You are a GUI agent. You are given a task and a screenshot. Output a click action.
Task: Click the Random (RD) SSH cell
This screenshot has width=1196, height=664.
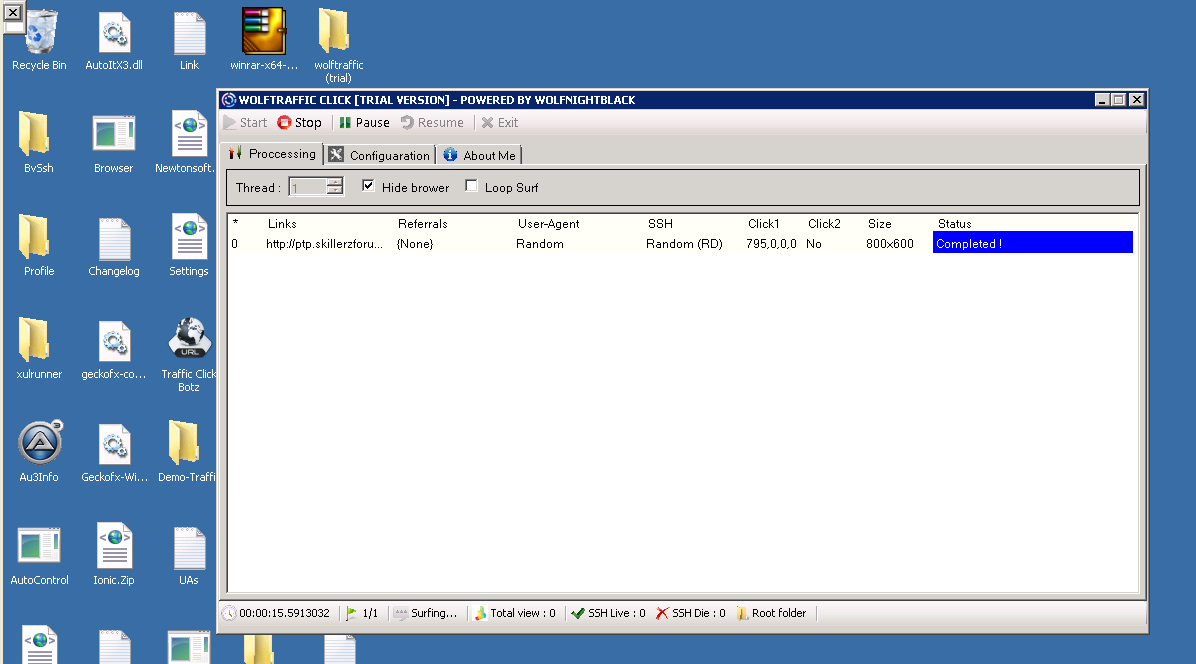click(x=684, y=244)
